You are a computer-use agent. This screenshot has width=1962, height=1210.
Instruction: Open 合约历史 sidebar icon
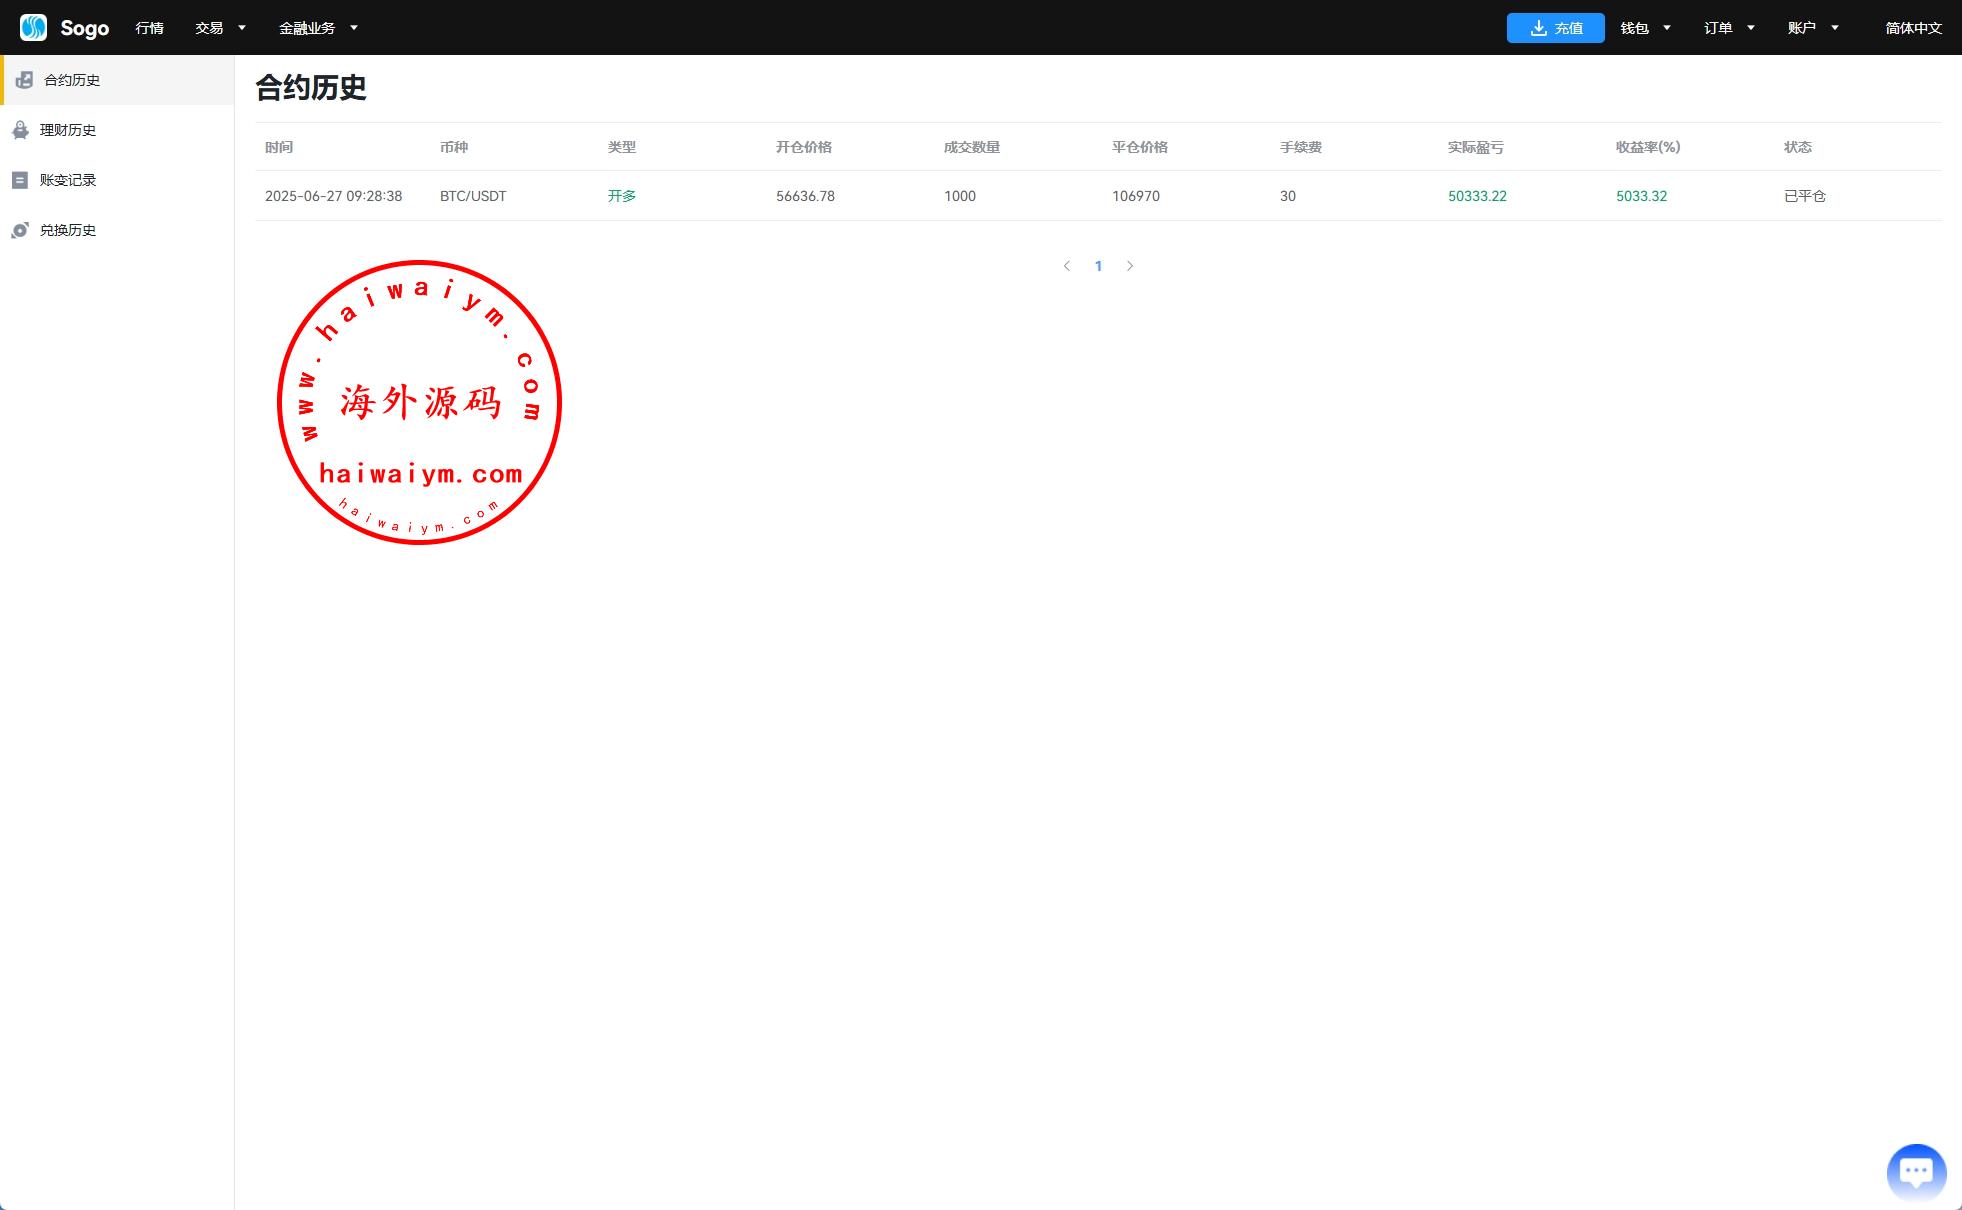pyautogui.click(x=24, y=80)
